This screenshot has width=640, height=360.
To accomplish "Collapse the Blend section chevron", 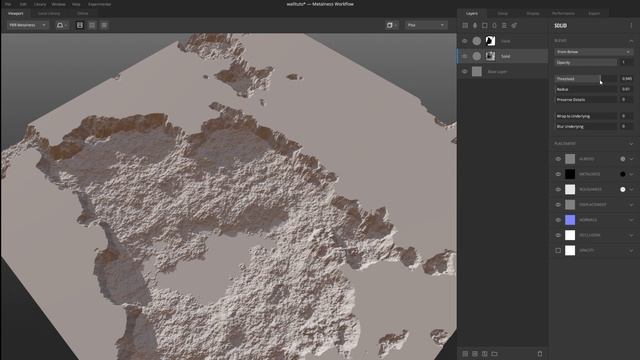I will point(631,41).
